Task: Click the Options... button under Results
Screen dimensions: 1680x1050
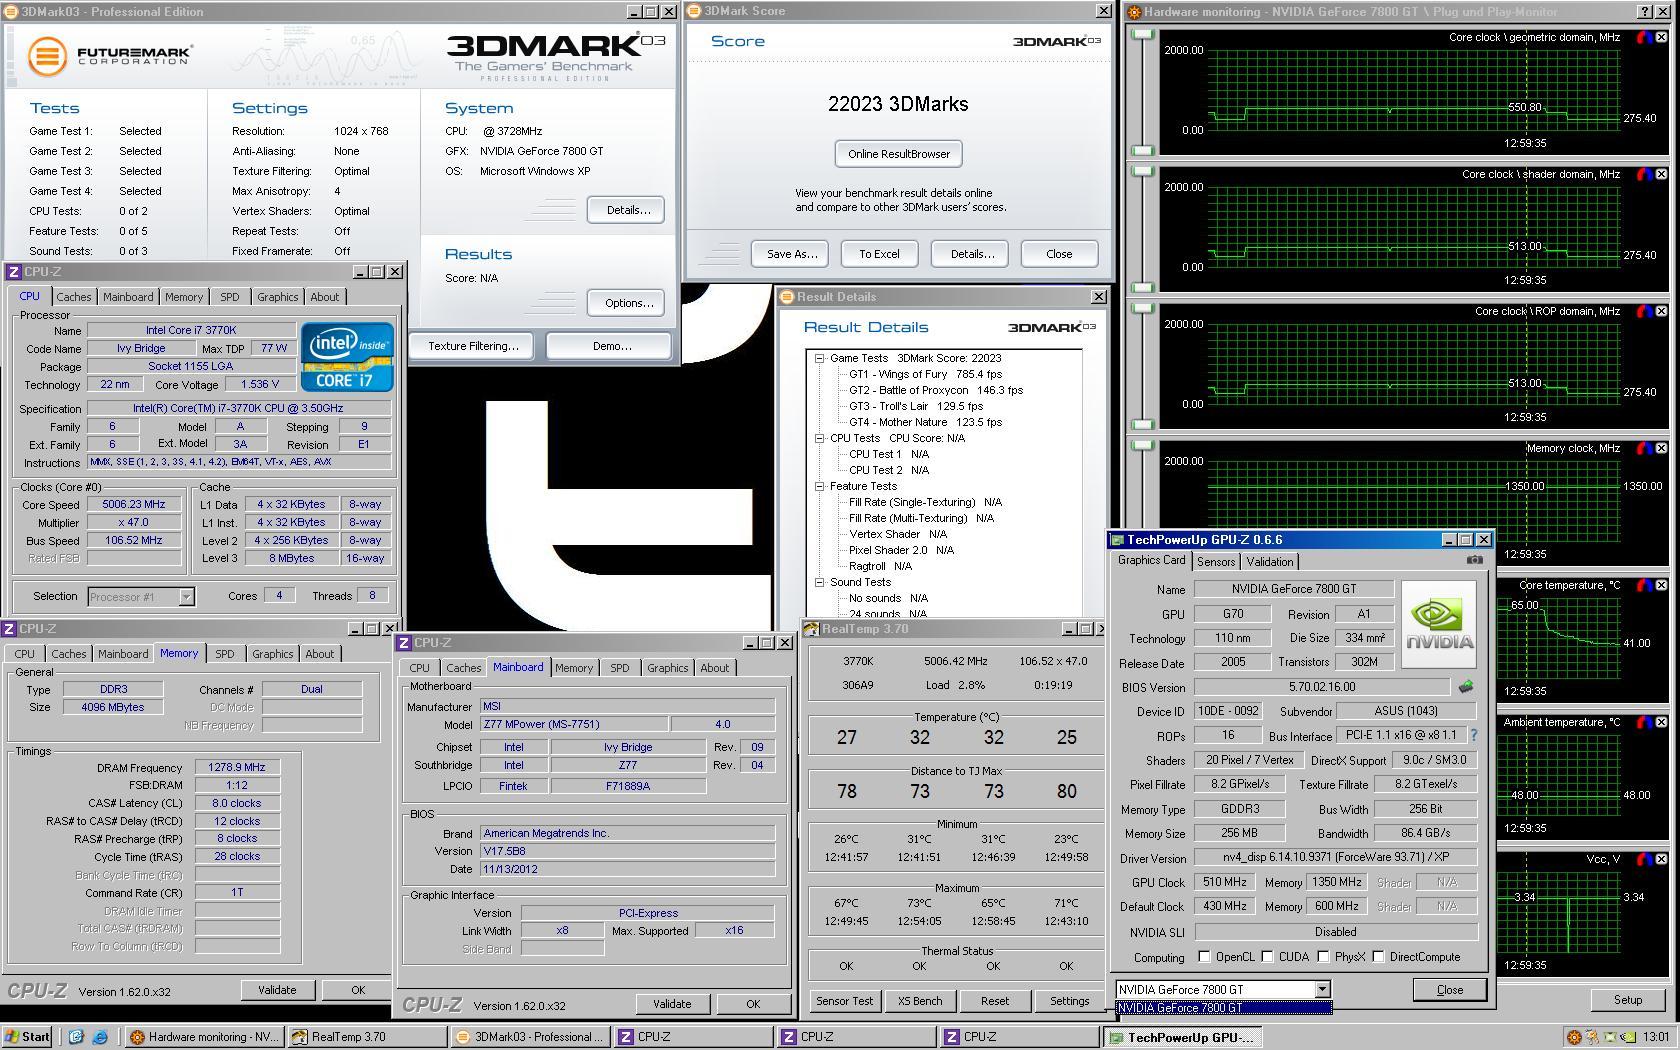Action: tap(628, 303)
